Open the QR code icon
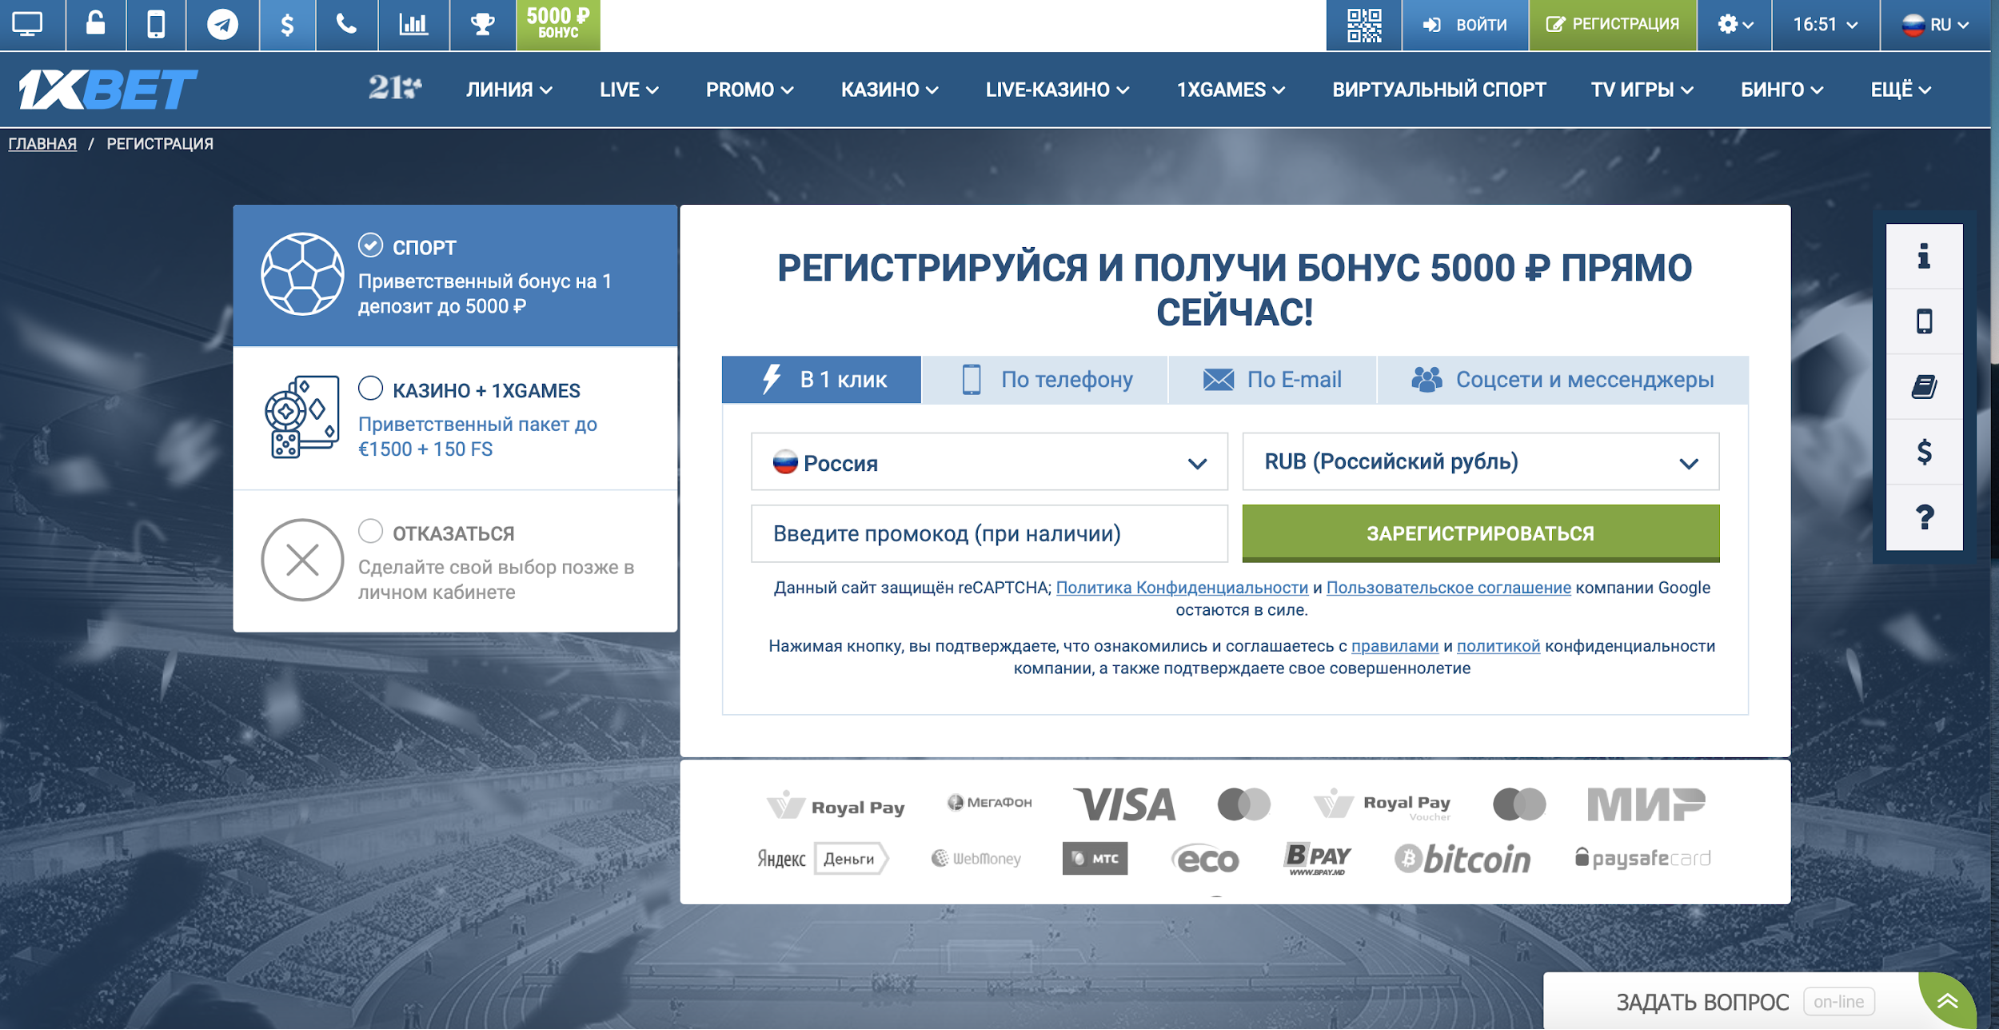Screen dimensions: 1999x1030 [1364, 25]
